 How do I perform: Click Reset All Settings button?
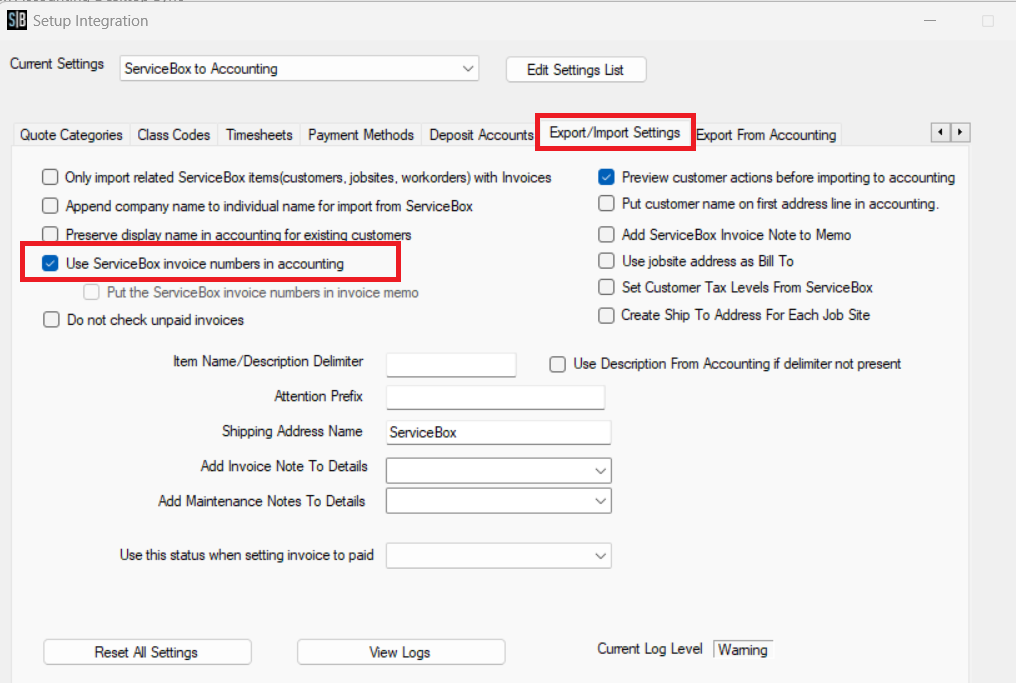147,652
